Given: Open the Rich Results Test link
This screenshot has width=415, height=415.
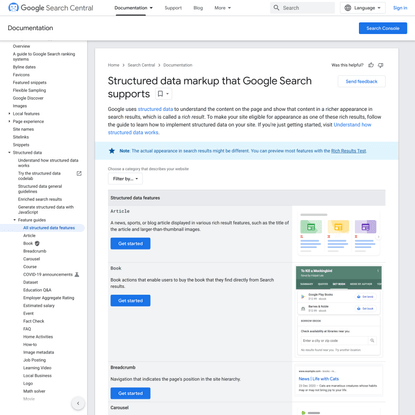Looking at the screenshot, I should click(x=348, y=151).
